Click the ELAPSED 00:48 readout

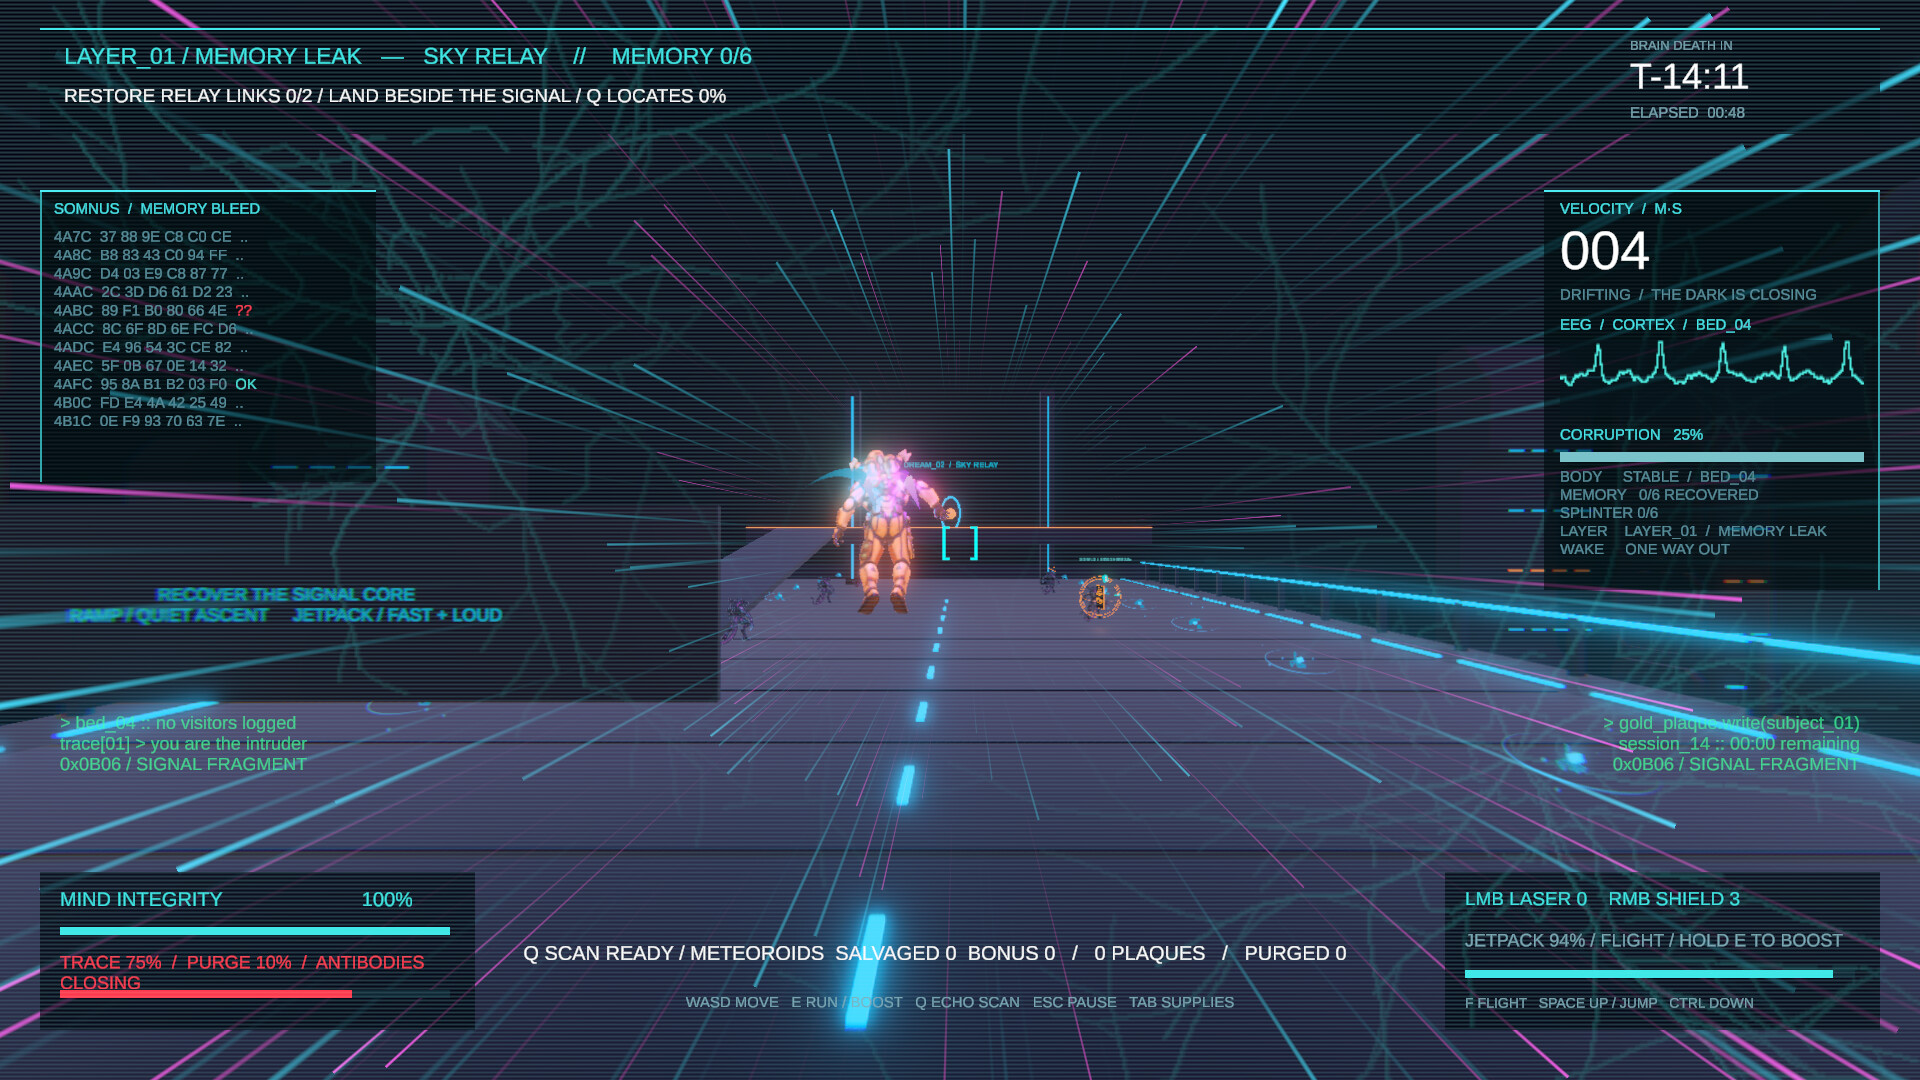(x=1687, y=113)
